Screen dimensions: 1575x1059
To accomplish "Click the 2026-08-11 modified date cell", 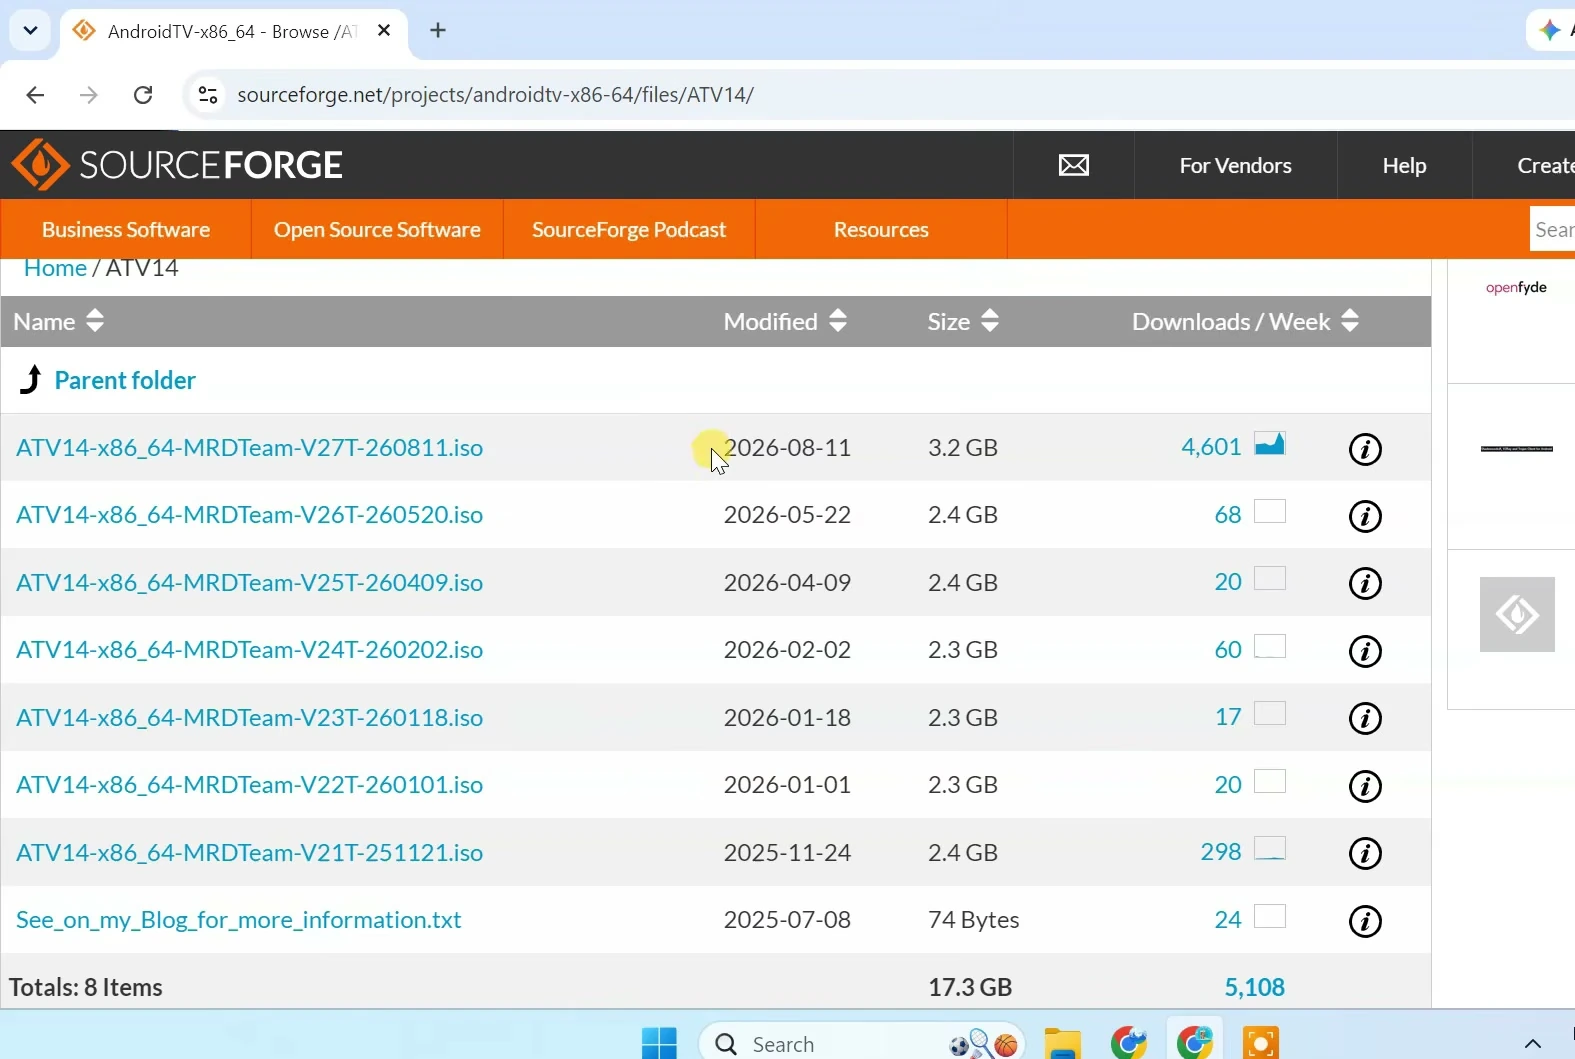I will click(787, 447).
